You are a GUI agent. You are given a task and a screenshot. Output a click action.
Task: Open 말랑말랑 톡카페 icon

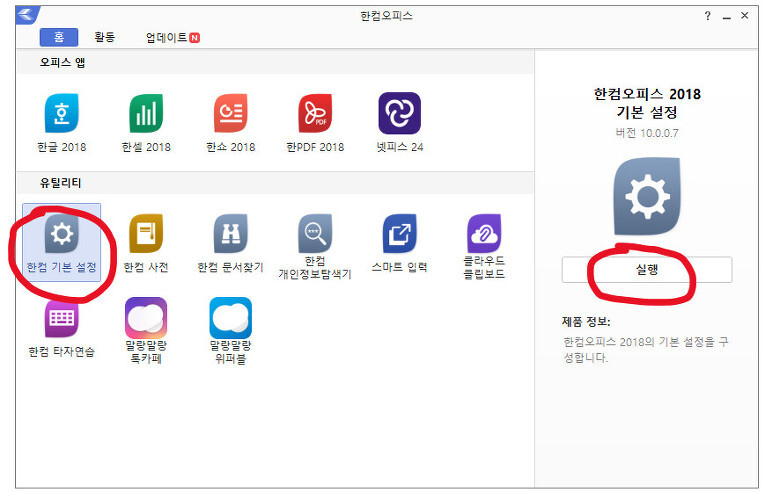[x=146, y=318]
